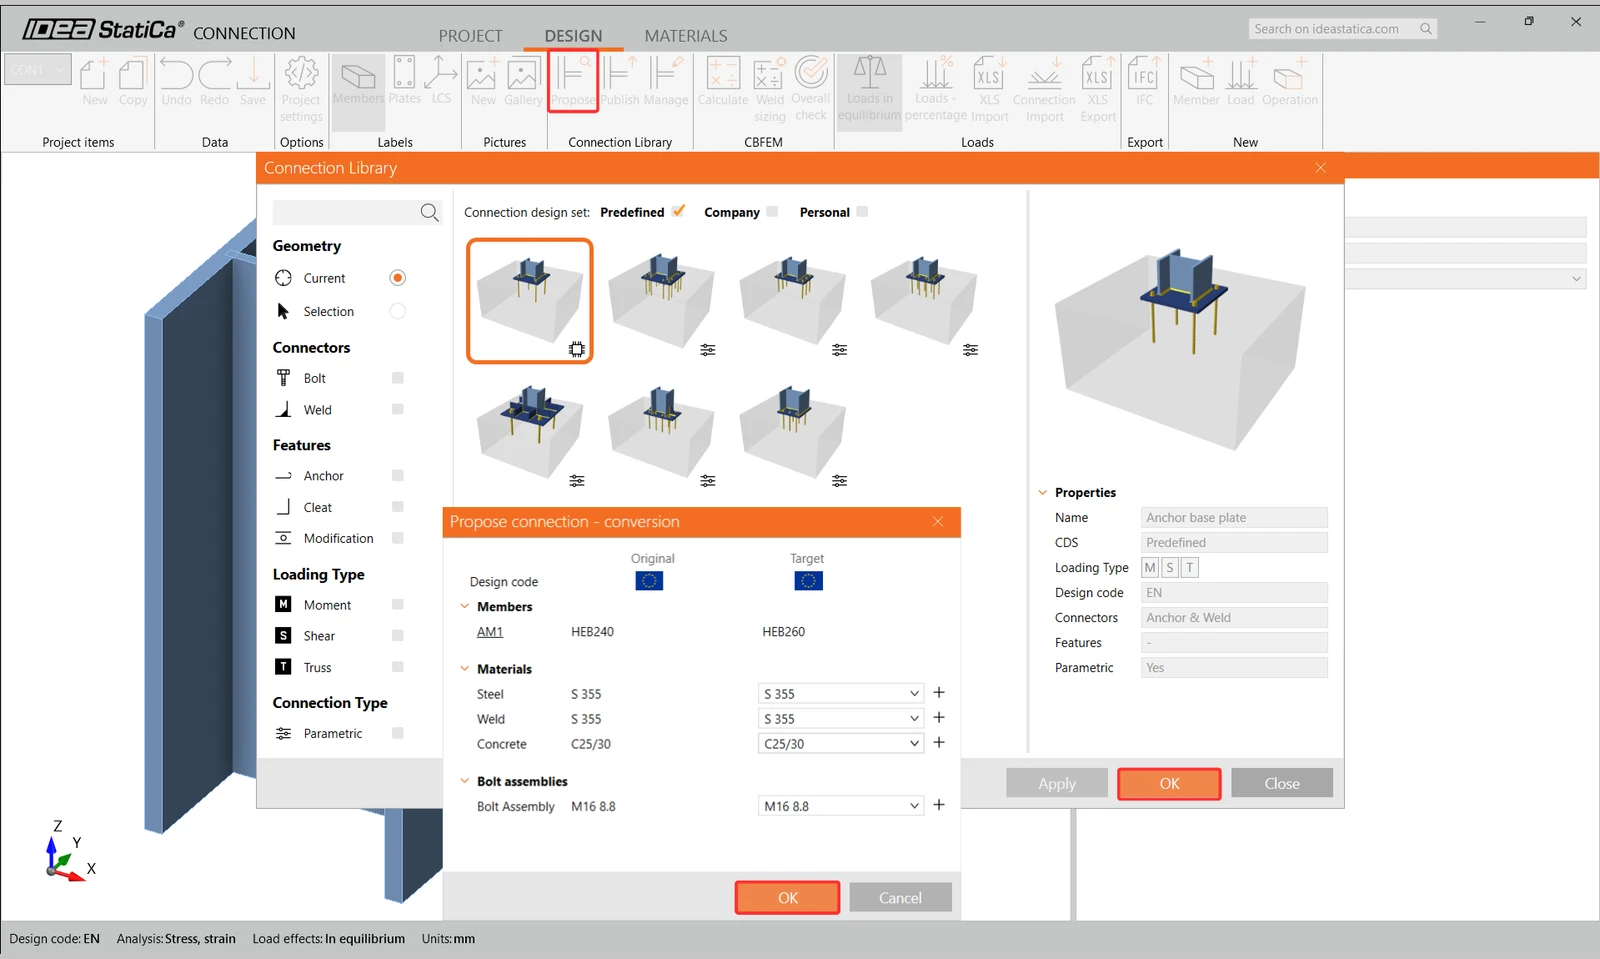Enable Personal design set checkbox
This screenshot has height=959, width=1600.
point(862,212)
